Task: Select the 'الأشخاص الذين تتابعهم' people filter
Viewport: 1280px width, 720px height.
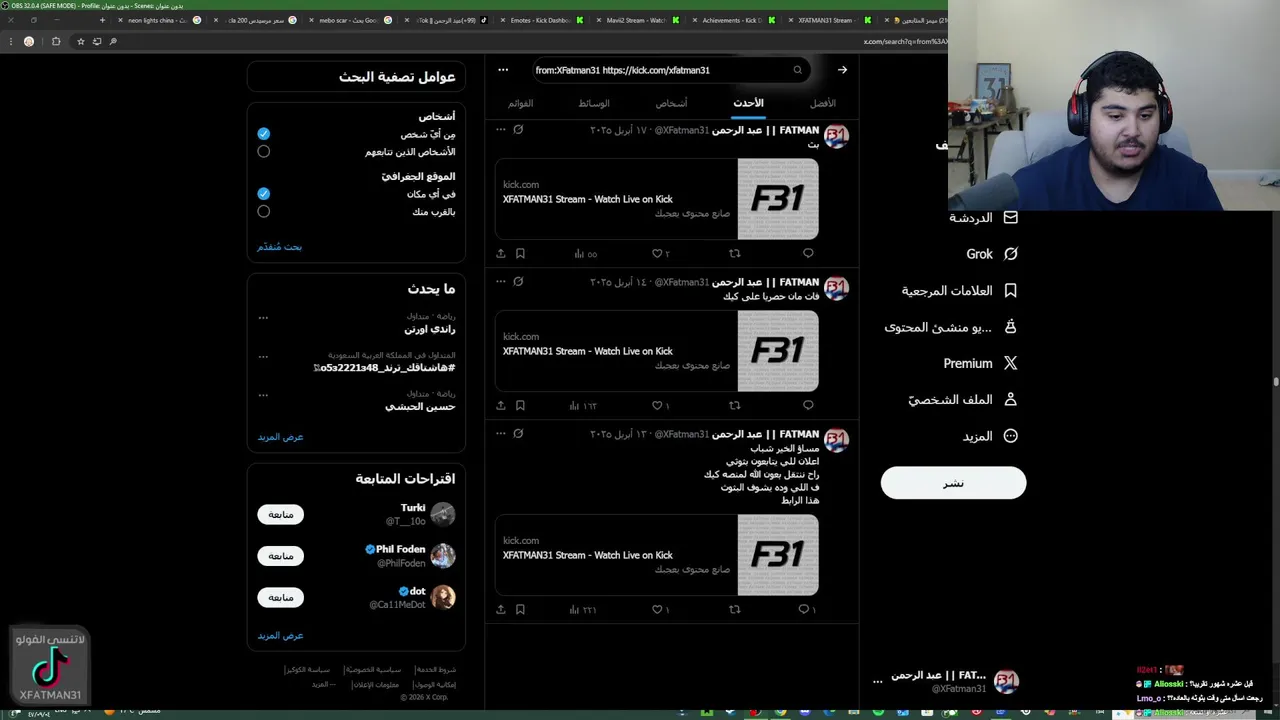Action: [264, 152]
